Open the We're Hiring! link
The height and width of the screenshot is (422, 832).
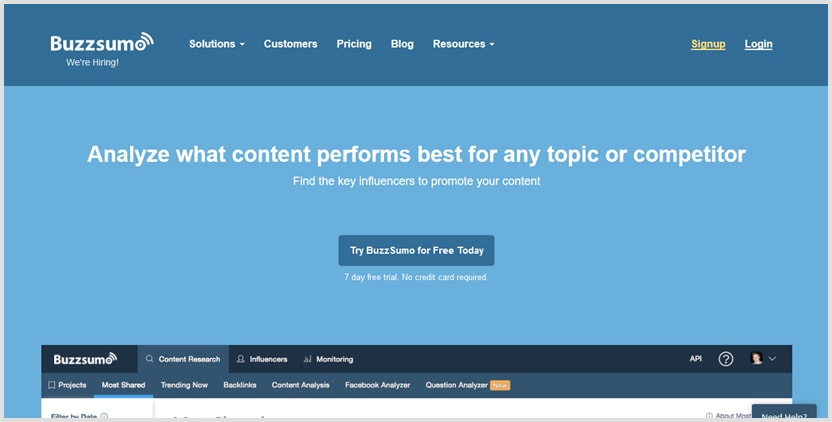pos(92,63)
